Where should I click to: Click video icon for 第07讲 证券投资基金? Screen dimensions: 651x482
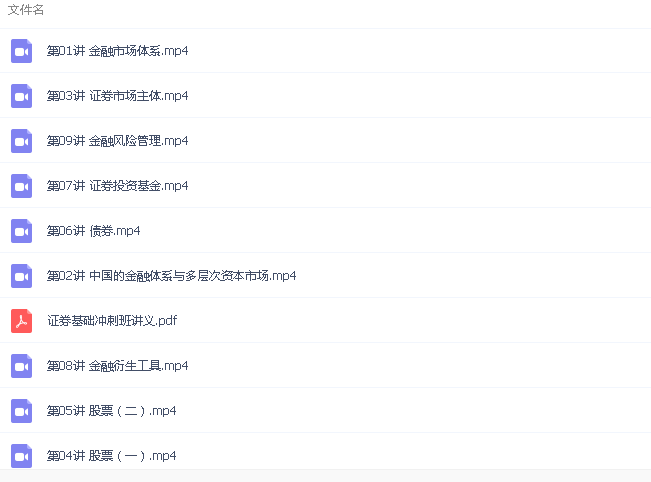tap(22, 186)
